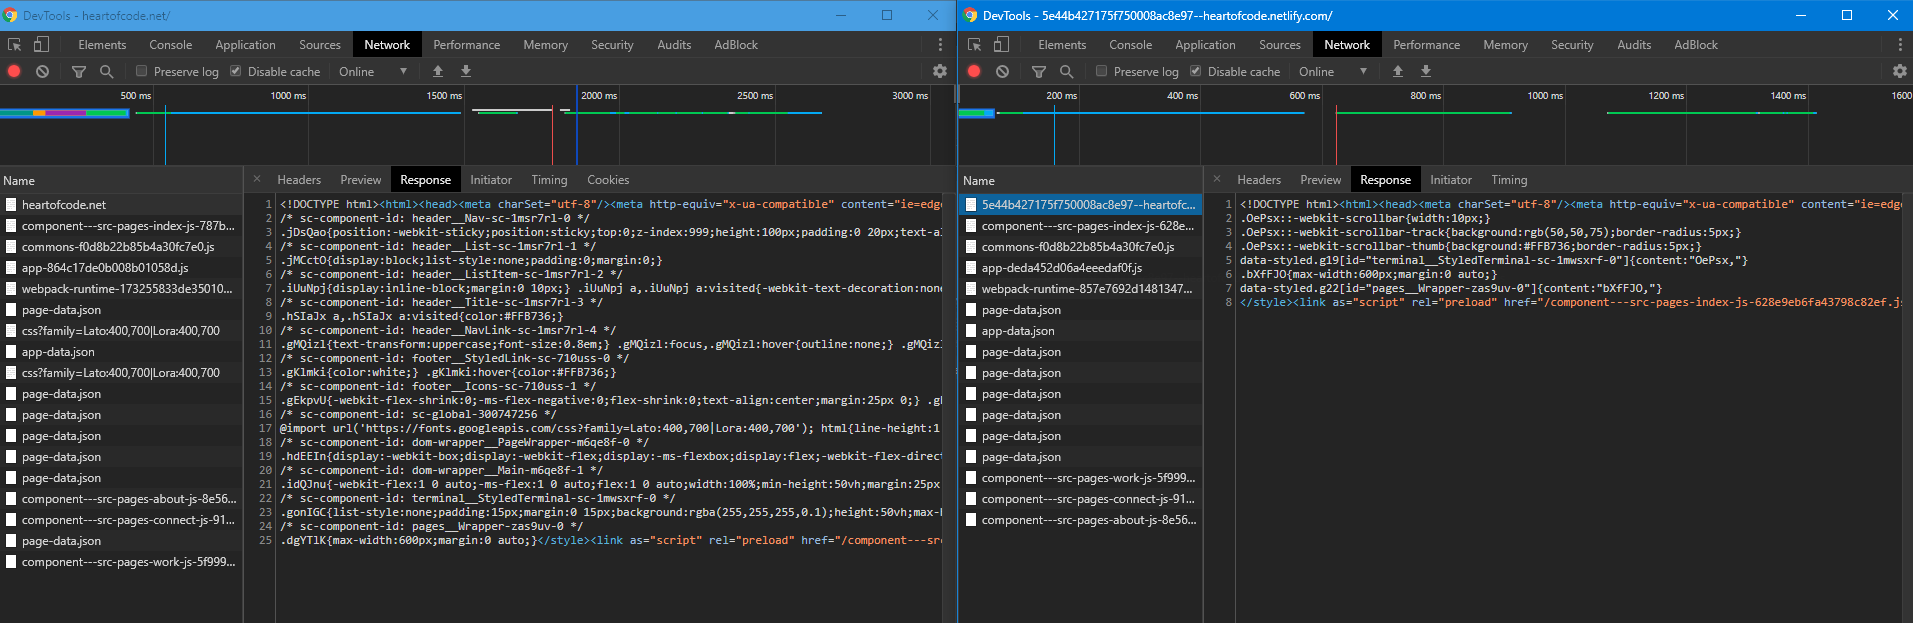
Task: Open network settings gear in left DevTools
Action: point(940,71)
